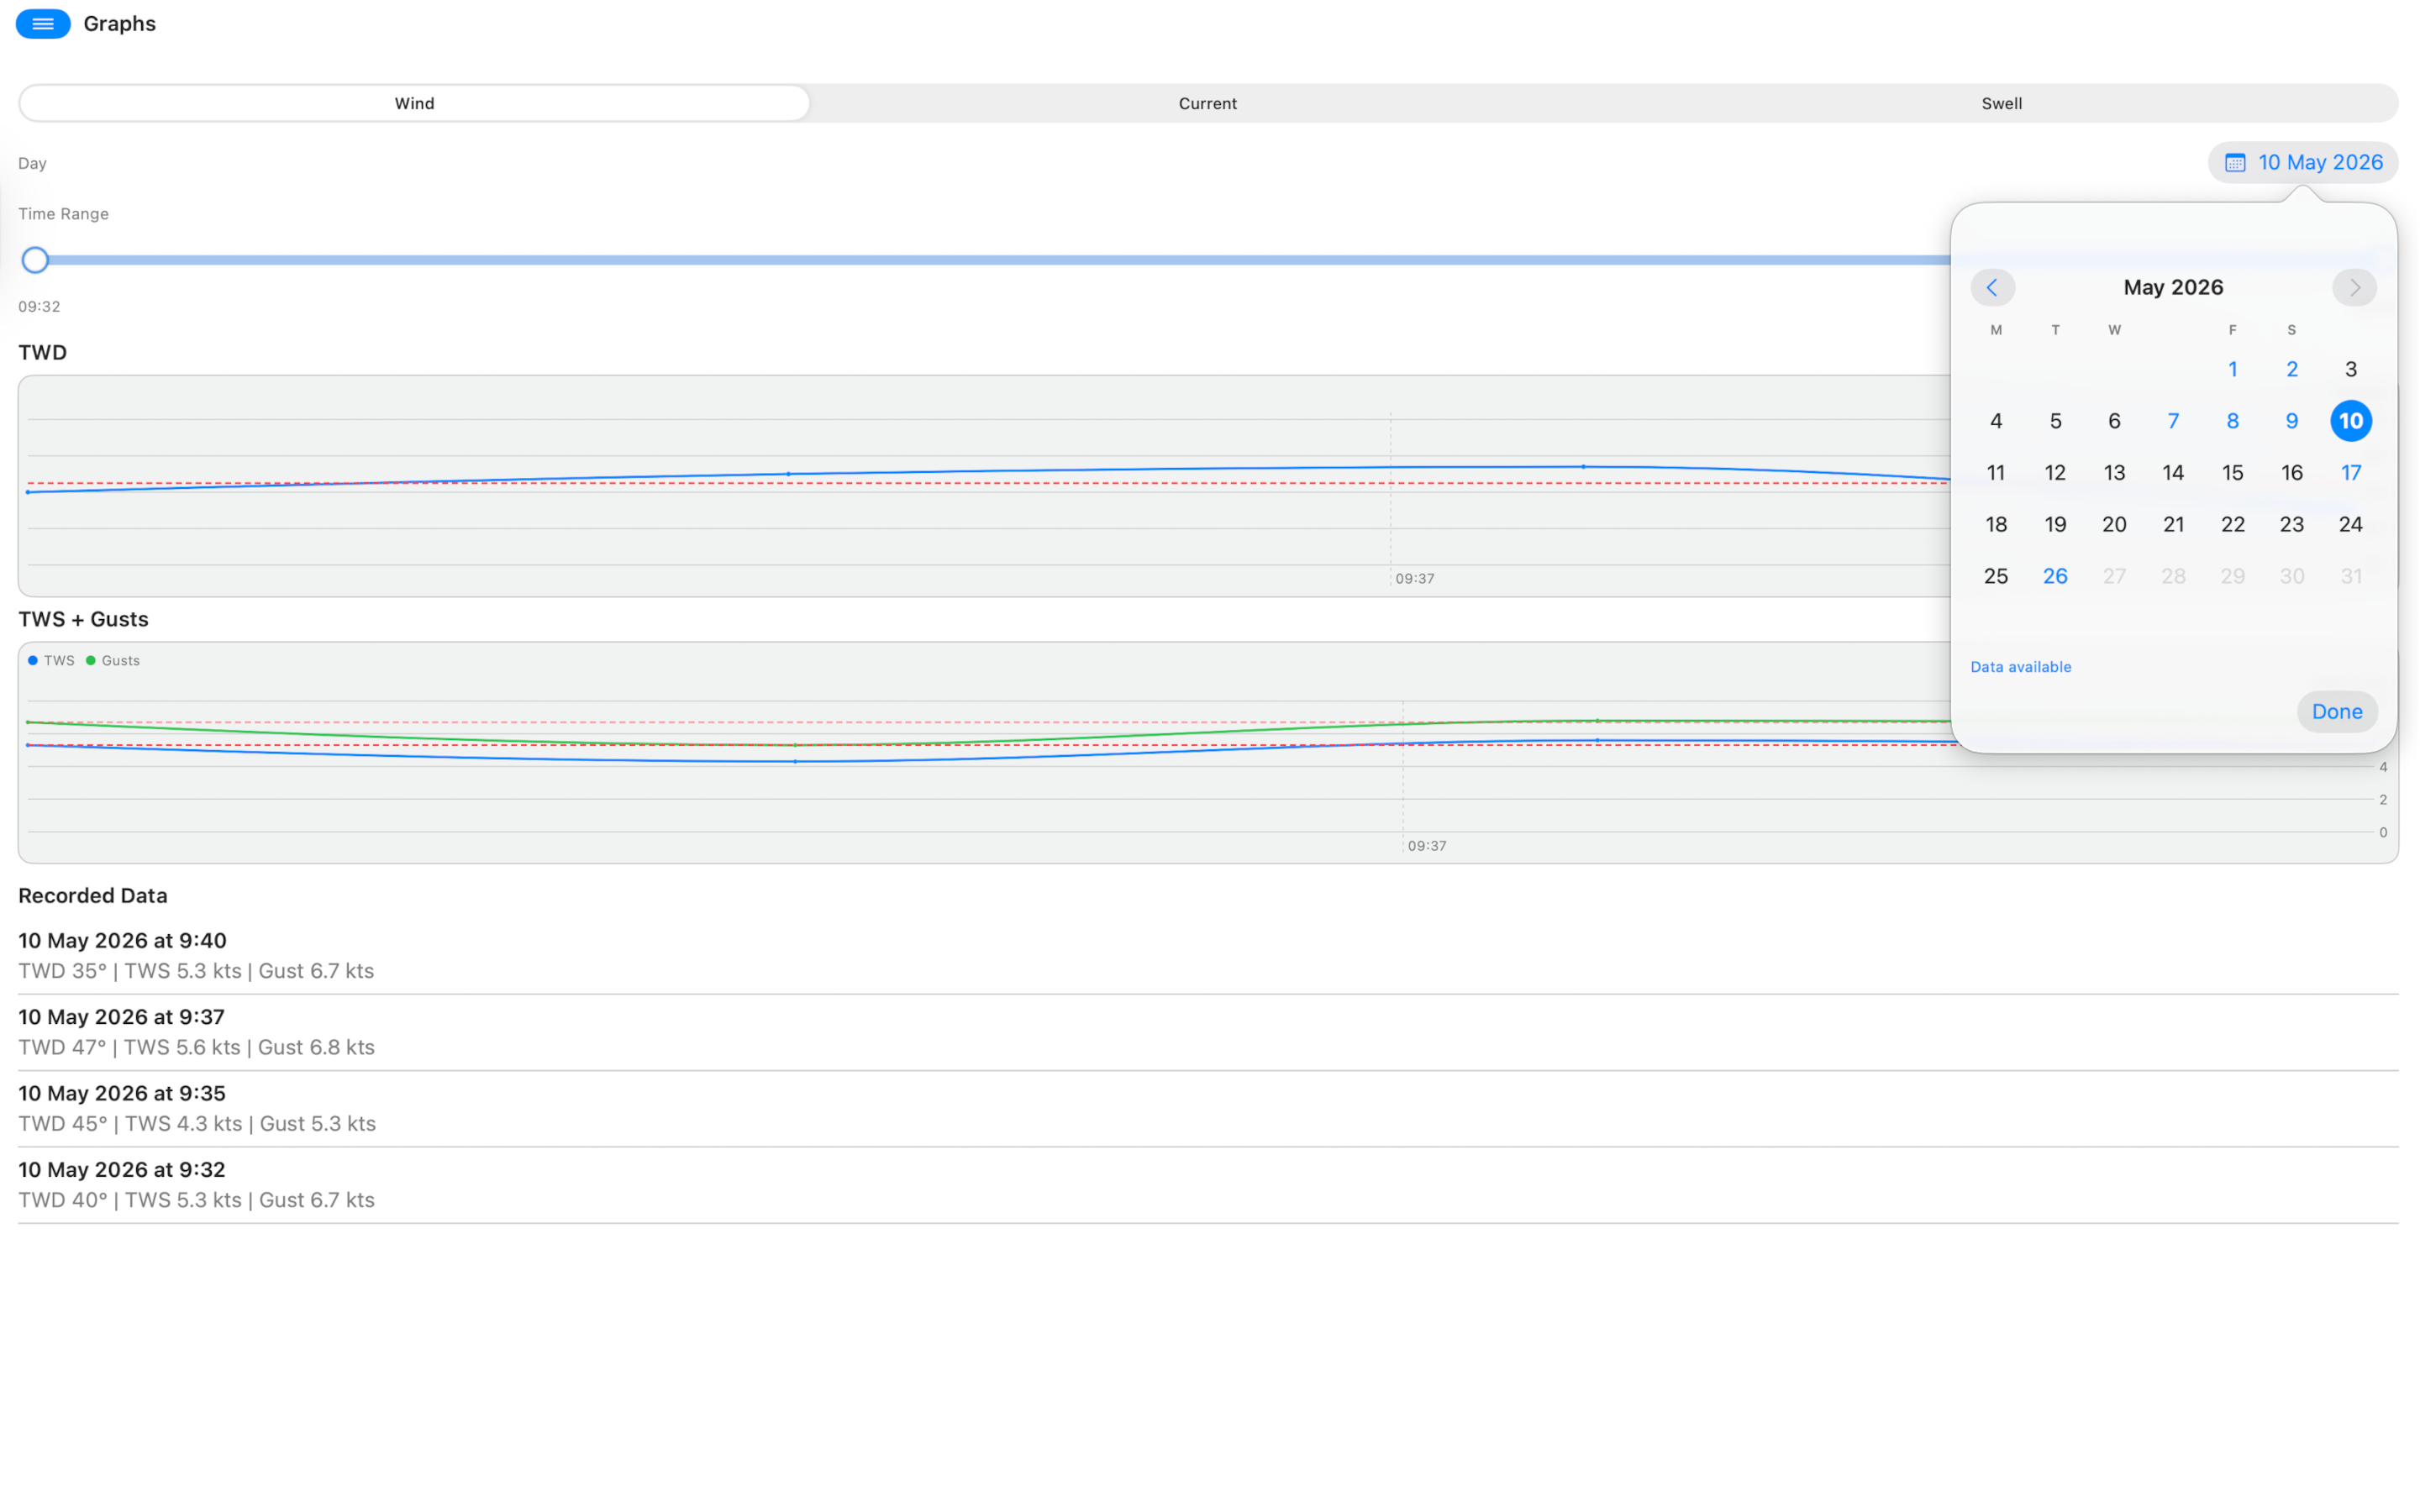Switch to the Current tab
This screenshot has width=2420, height=1512.
click(x=1207, y=103)
